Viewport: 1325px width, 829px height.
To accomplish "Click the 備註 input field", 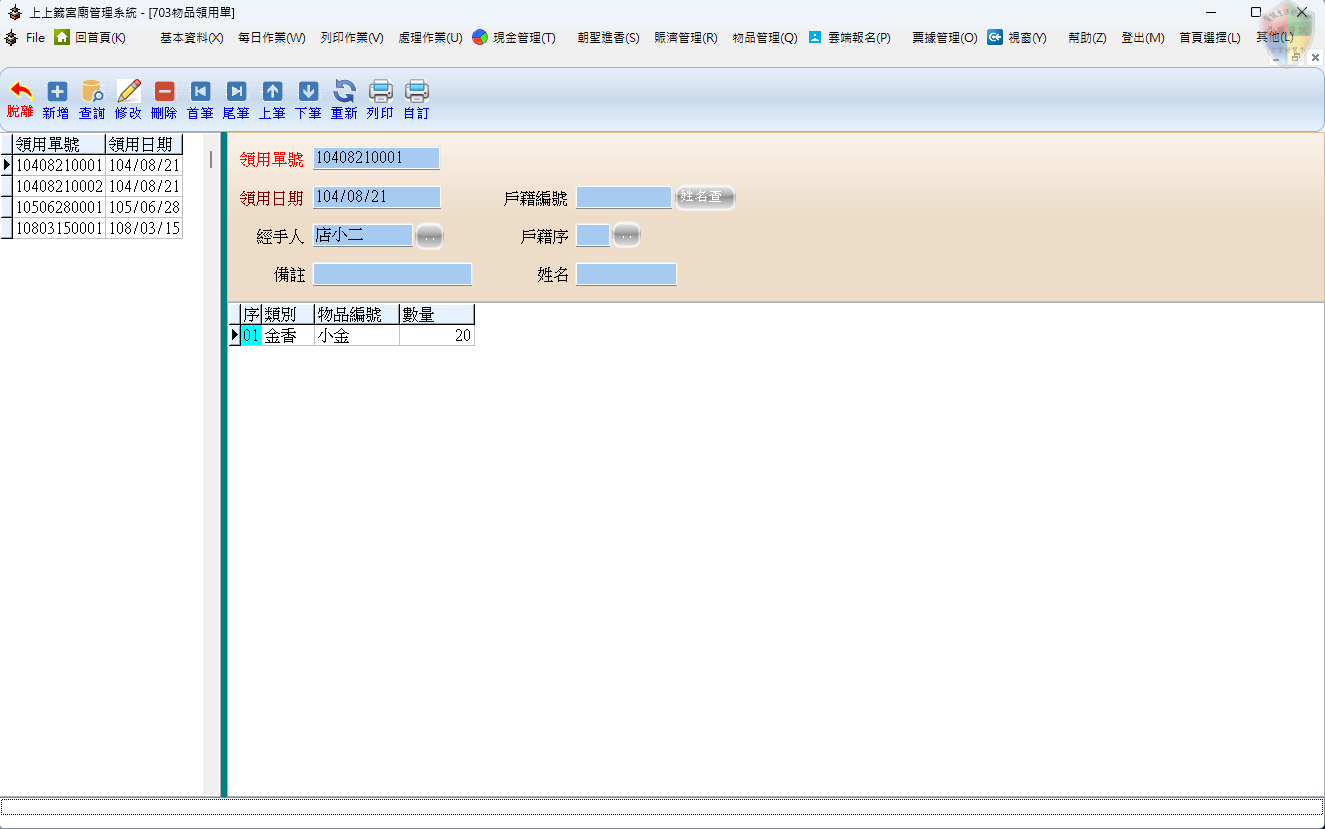I will click(x=392, y=275).
